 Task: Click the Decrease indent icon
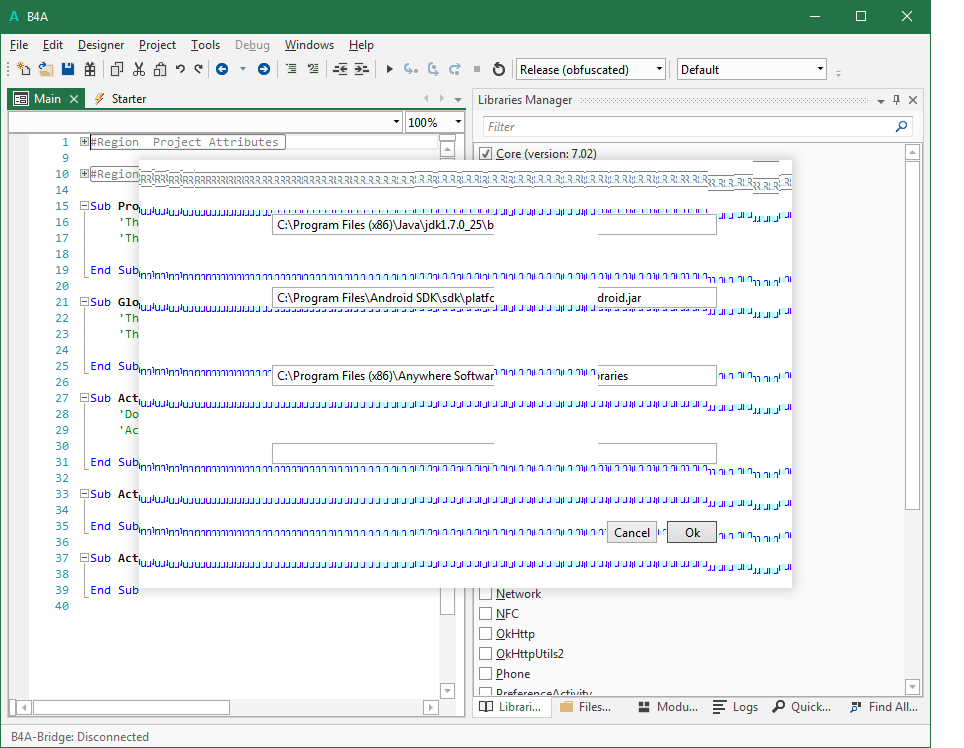click(340, 69)
